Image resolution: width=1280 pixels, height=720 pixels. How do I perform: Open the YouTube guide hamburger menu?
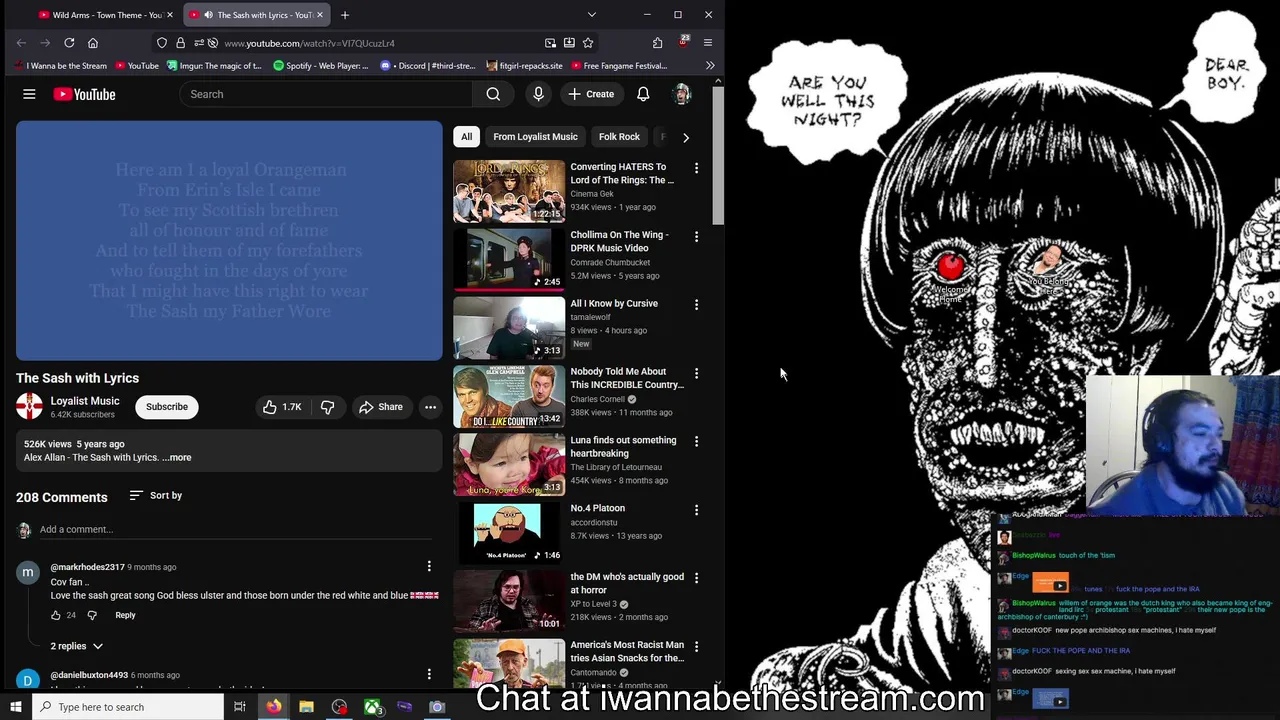(x=29, y=94)
